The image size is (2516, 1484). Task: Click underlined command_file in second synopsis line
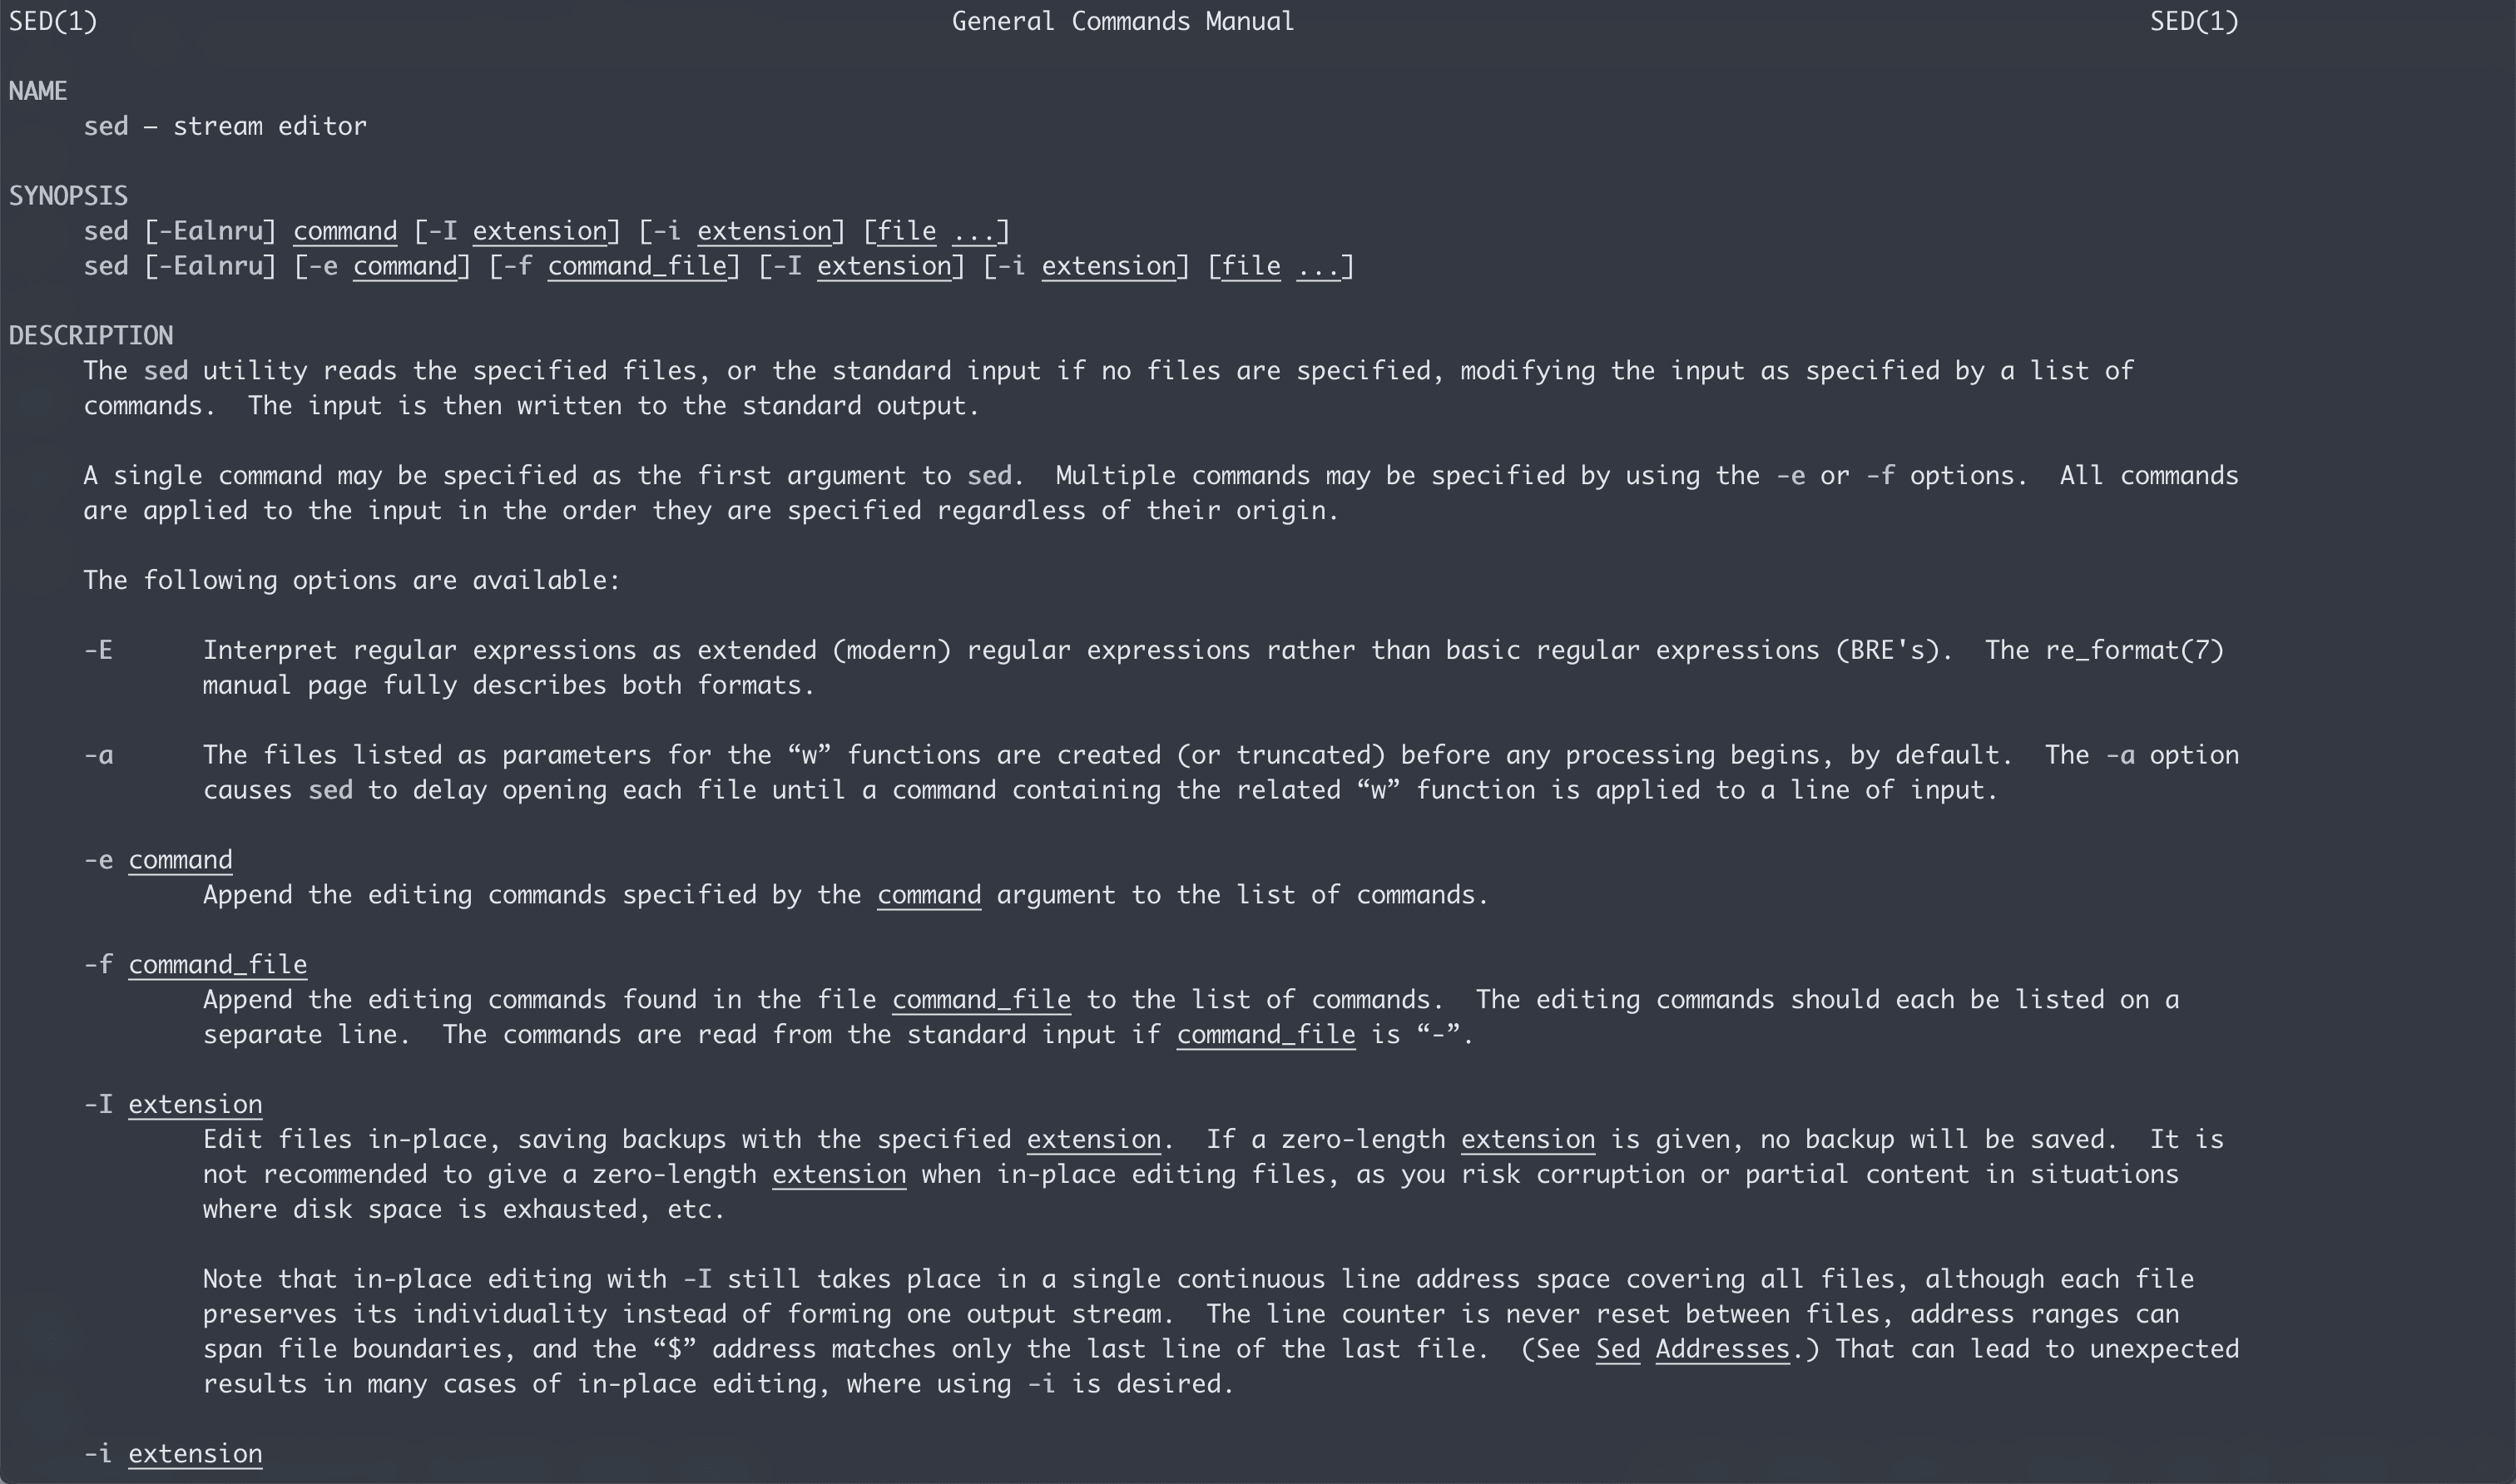[637, 267]
